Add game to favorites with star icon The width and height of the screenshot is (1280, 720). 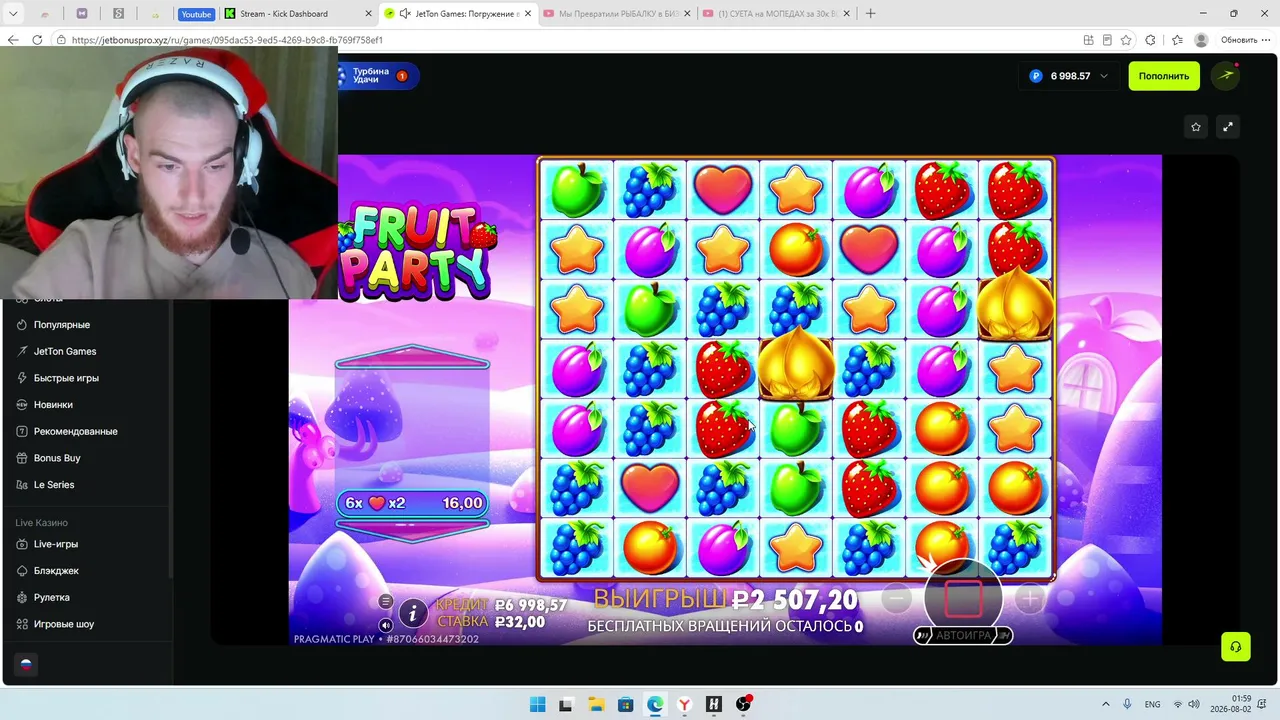coord(1196,127)
